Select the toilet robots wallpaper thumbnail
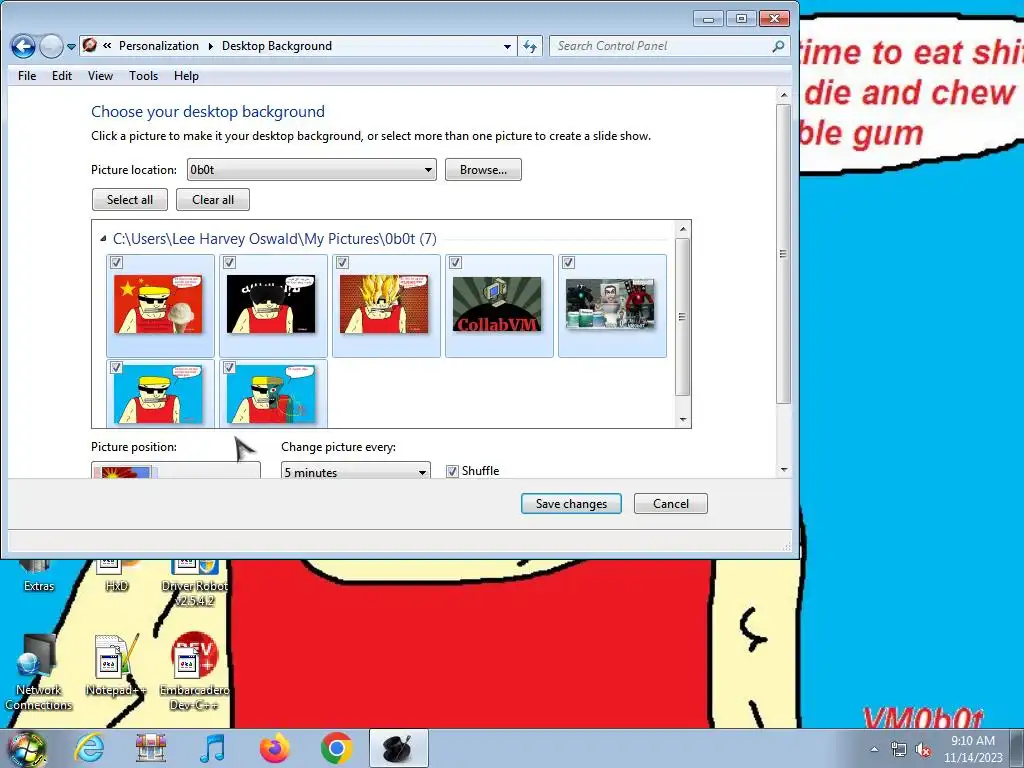This screenshot has width=1024, height=768. [611, 304]
